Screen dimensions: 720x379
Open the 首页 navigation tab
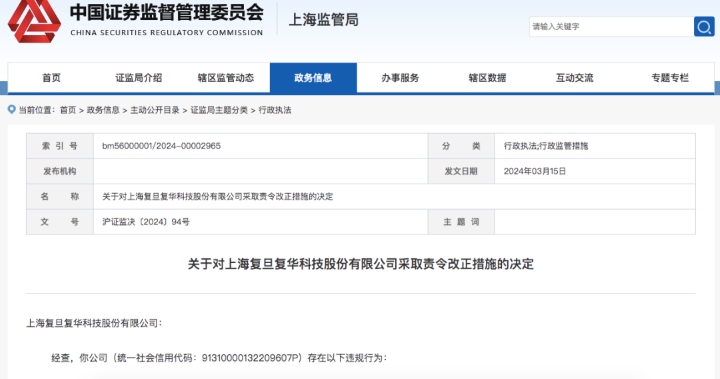51,78
